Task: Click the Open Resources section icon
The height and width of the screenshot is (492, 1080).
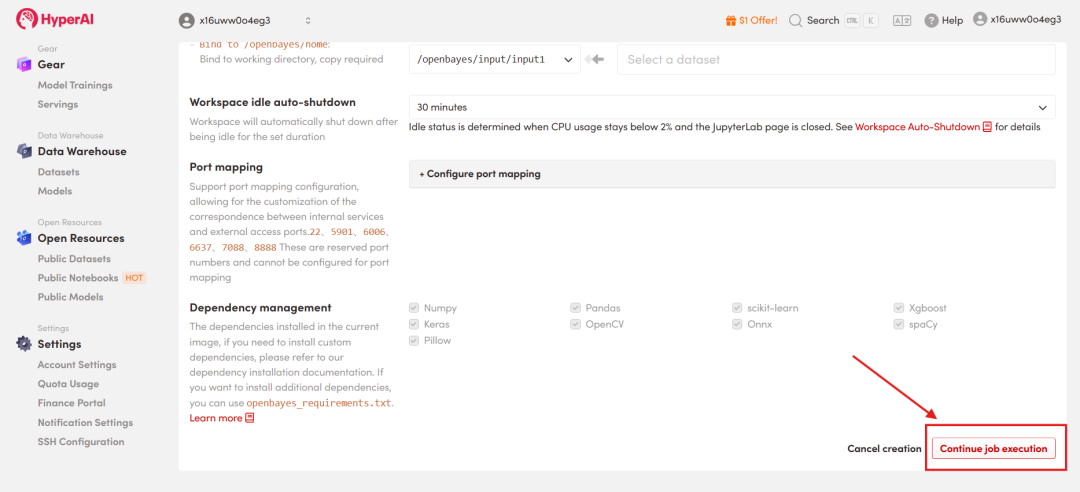Action: [24, 238]
